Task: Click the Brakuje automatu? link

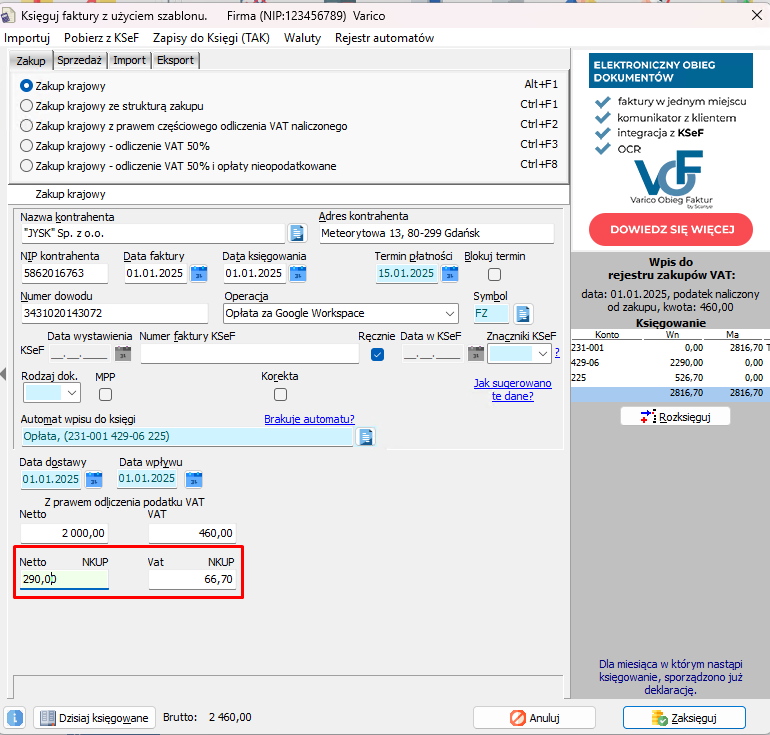Action: click(x=309, y=419)
